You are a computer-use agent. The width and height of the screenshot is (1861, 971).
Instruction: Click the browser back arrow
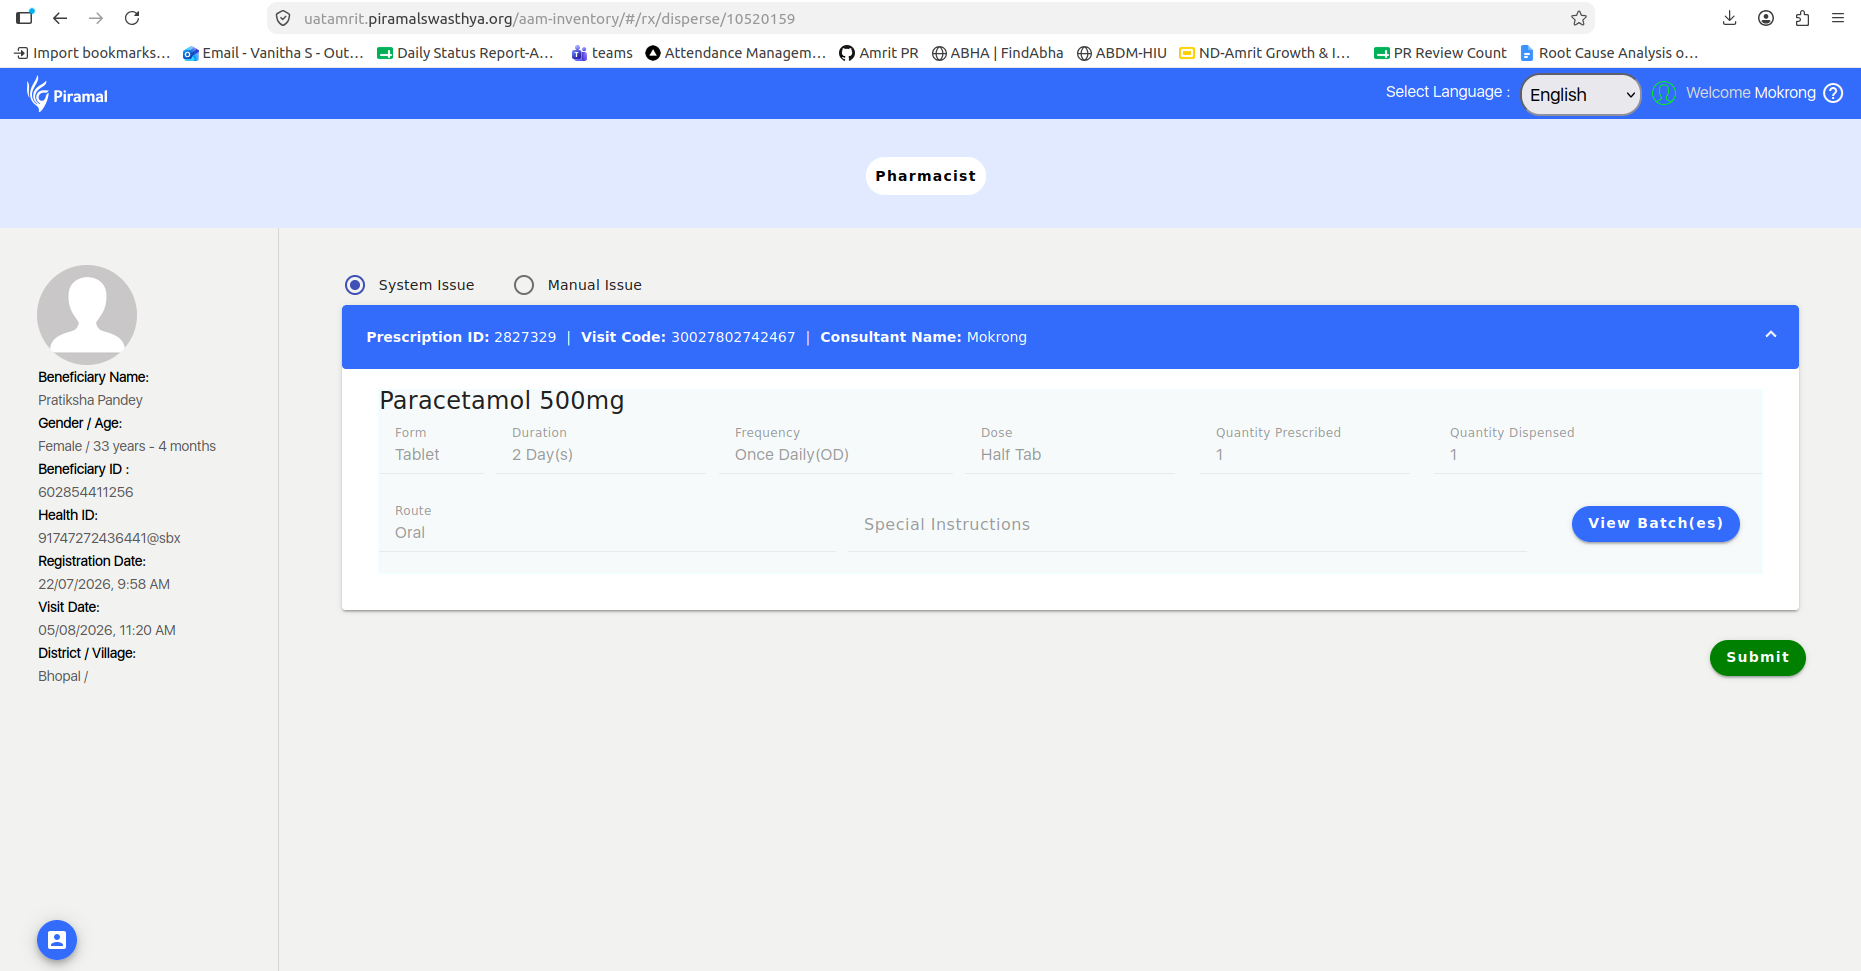pos(60,18)
